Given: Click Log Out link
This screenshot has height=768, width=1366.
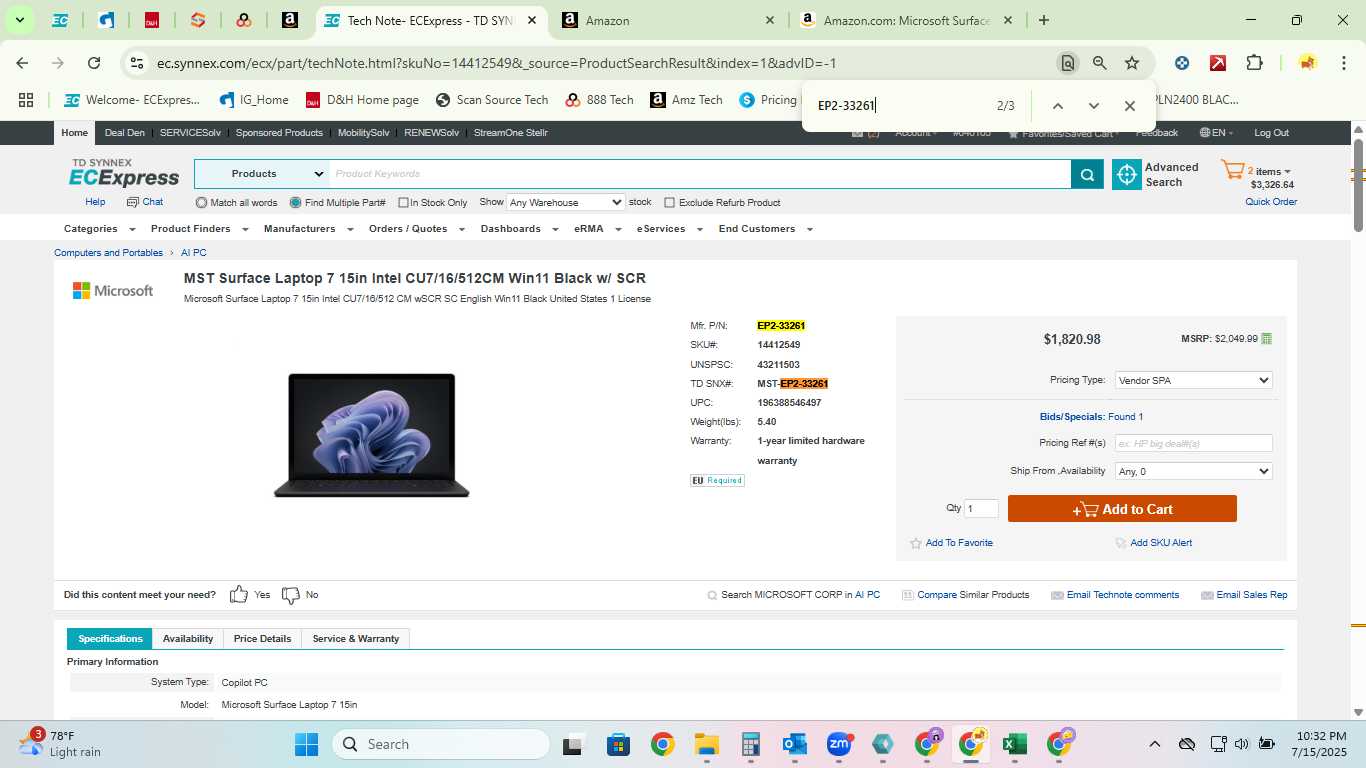Looking at the screenshot, I should pos(1271,133).
